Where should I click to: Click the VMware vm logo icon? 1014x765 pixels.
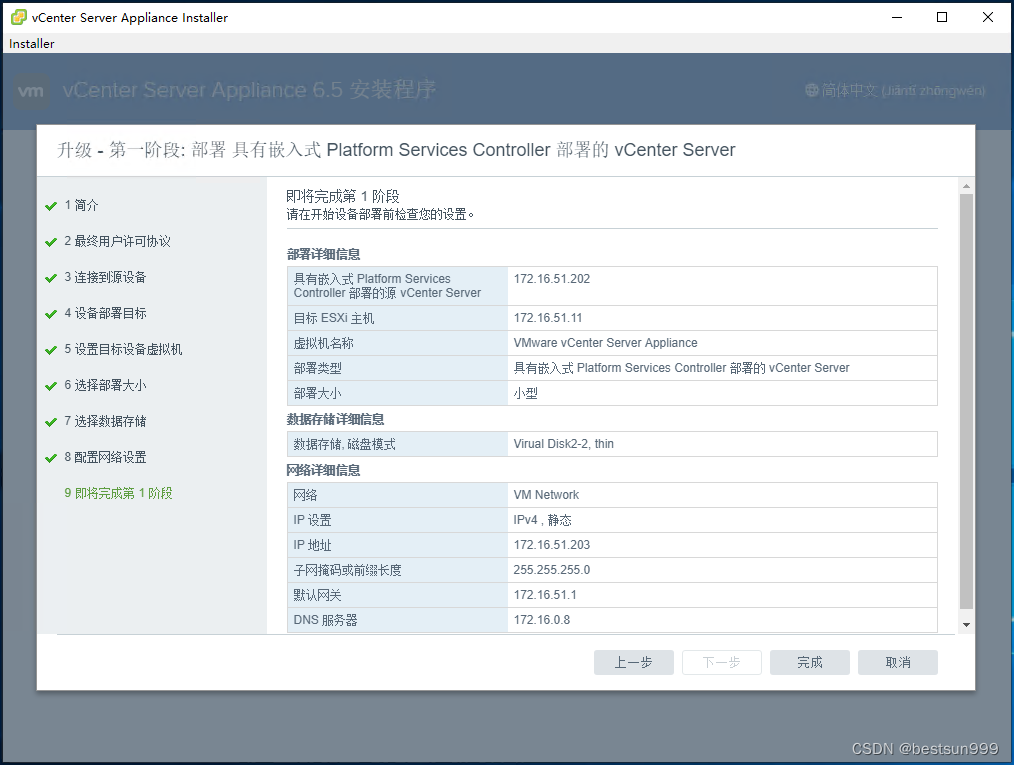pos(31,90)
